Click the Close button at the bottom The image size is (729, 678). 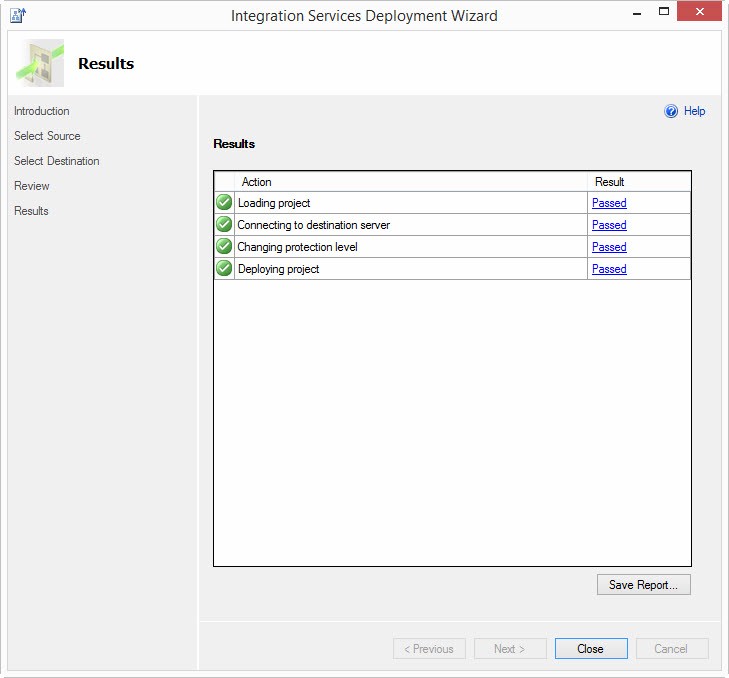tap(591, 649)
